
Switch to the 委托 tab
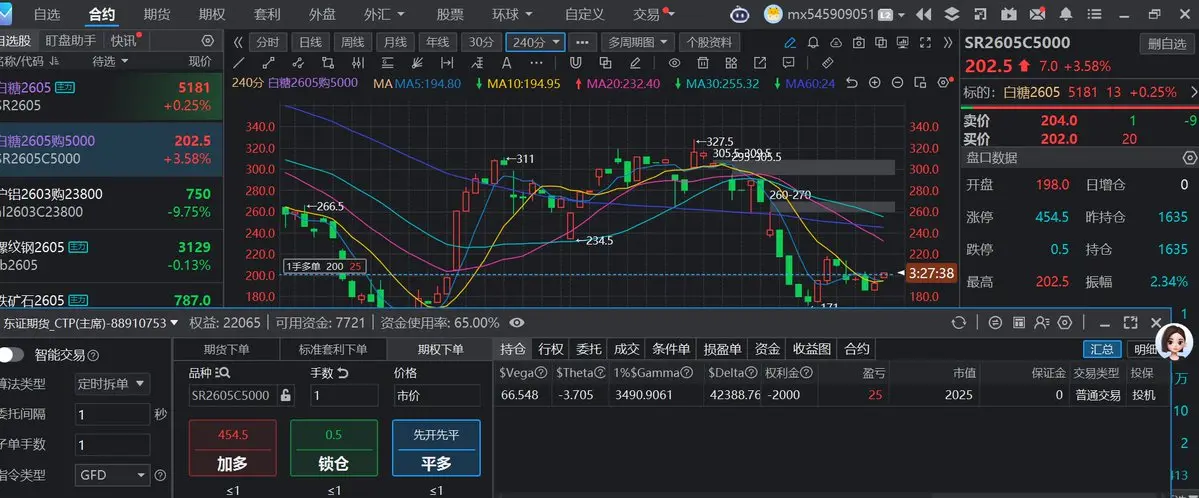coord(588,350)
